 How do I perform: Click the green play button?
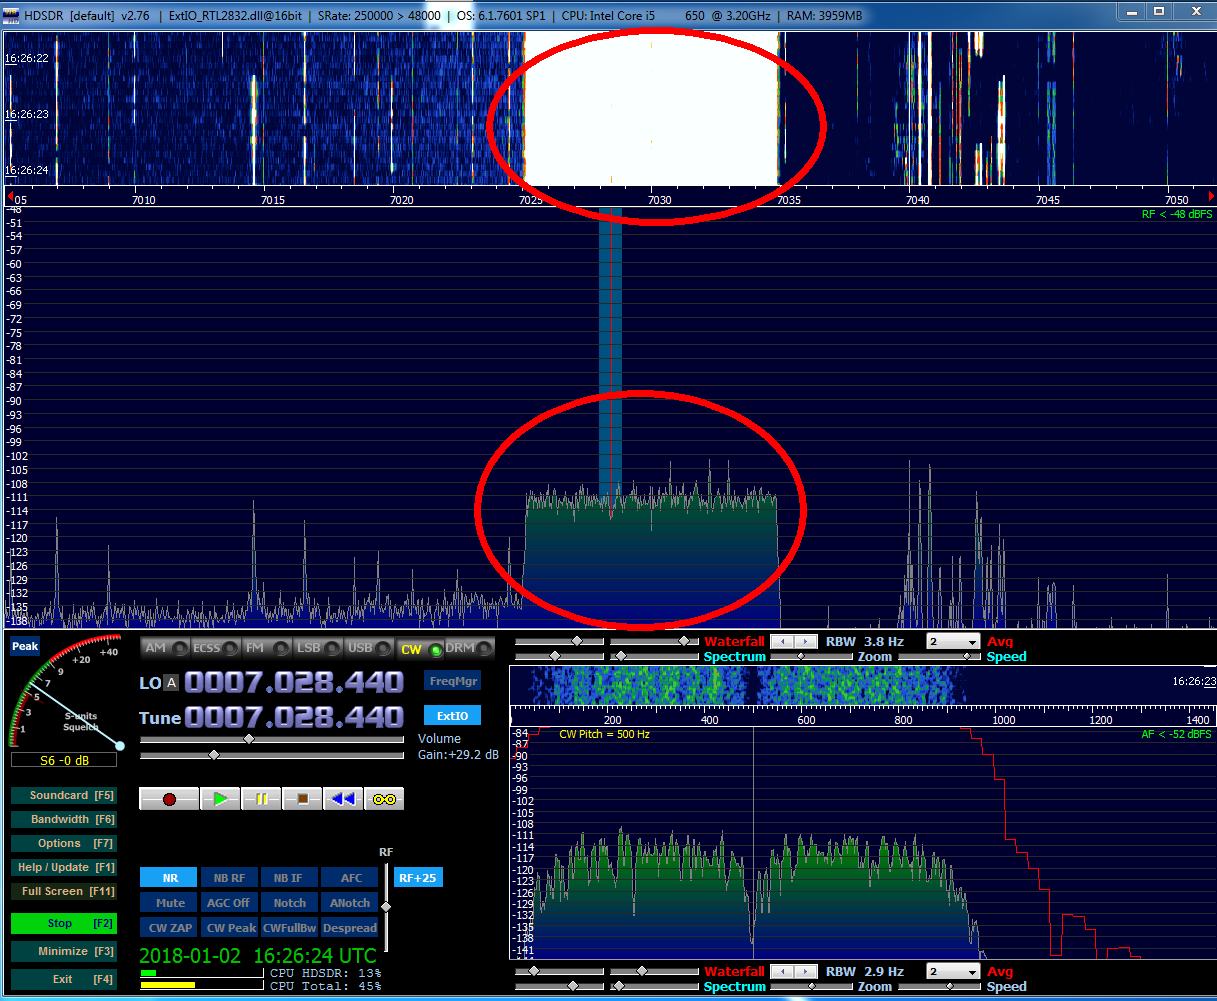pyautogui.click(x=220, y=799)
